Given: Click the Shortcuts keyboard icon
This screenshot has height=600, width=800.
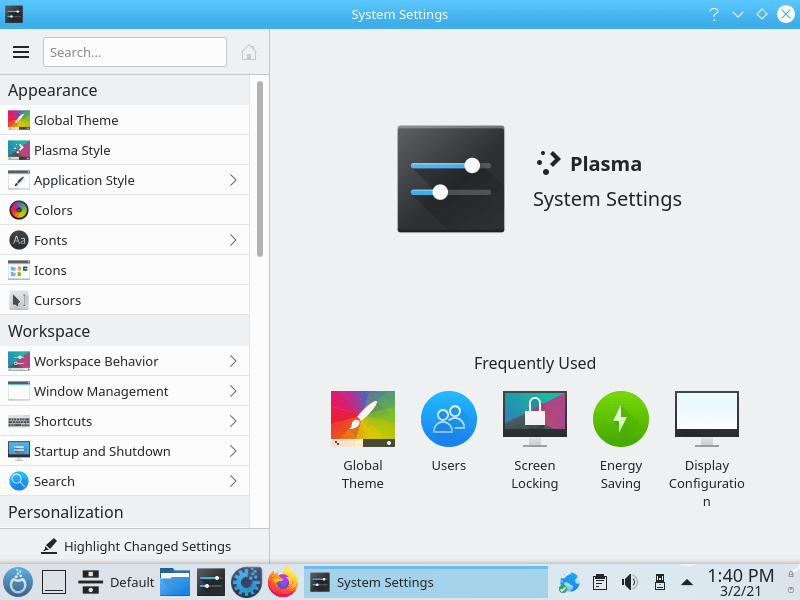Looking at the screenshot, I should [19, 421].
